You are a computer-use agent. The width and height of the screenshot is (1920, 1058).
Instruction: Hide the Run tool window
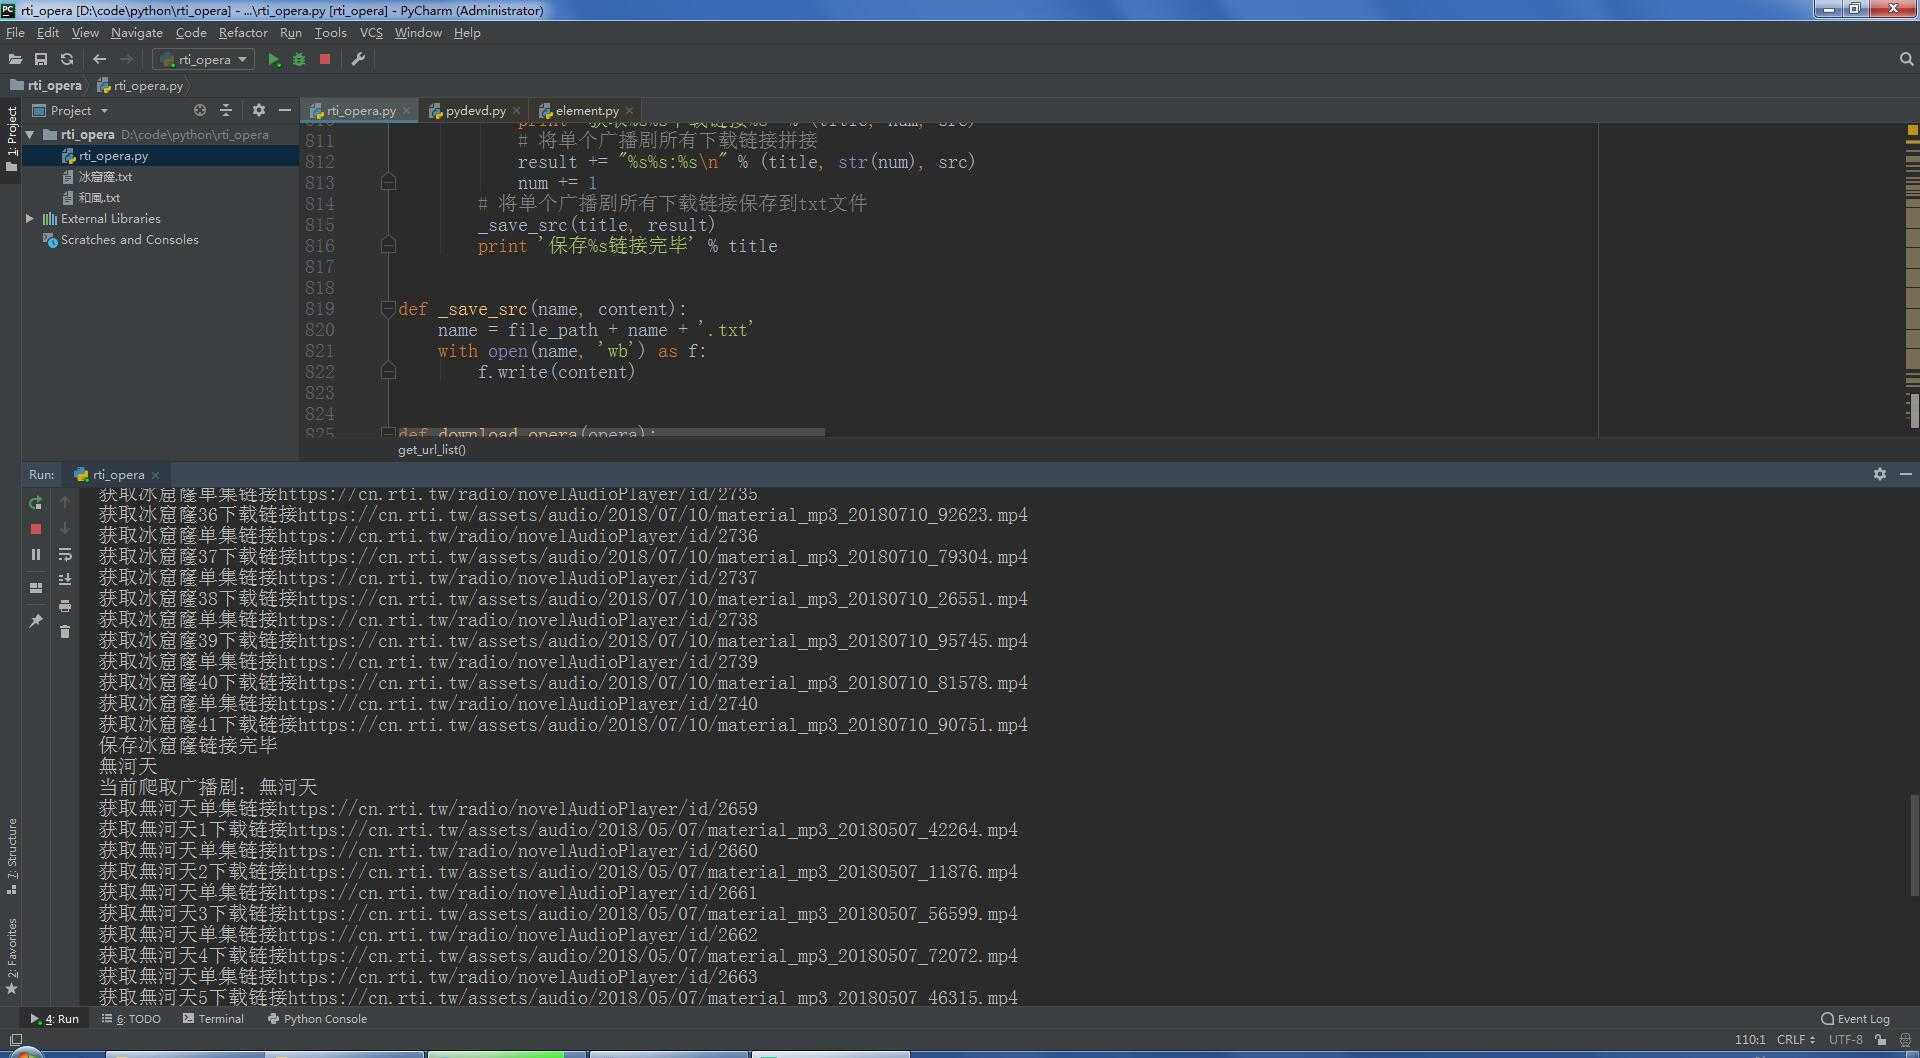[1905, 474]
